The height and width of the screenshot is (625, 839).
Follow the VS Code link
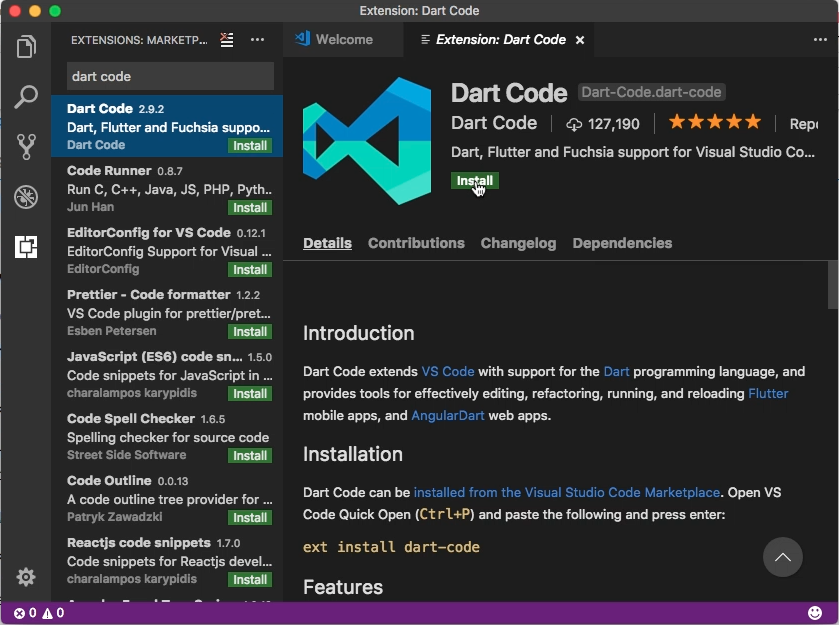click(448, 371)
